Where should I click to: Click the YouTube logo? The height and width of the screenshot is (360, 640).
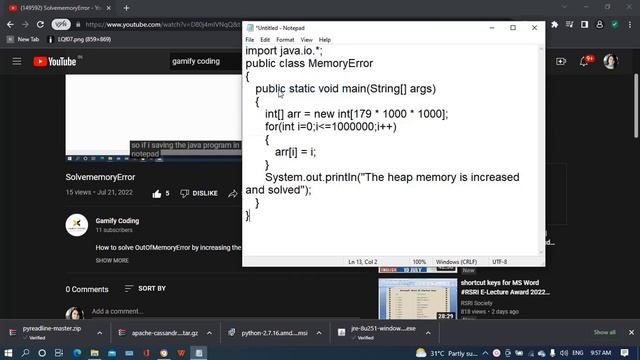pyautogui.click(x=55, y=62)
